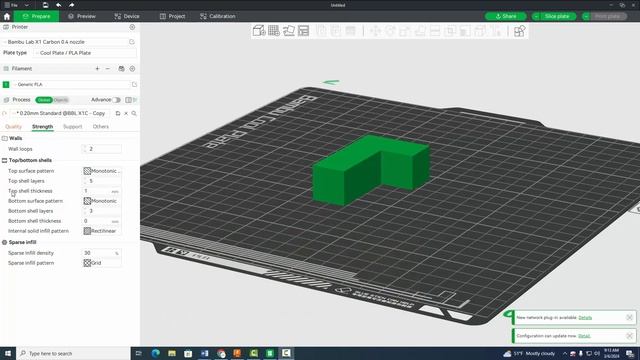Viewport: 640px width, 360px height.
Task: Switch to the Calibration tab
Action: [218, 16]
